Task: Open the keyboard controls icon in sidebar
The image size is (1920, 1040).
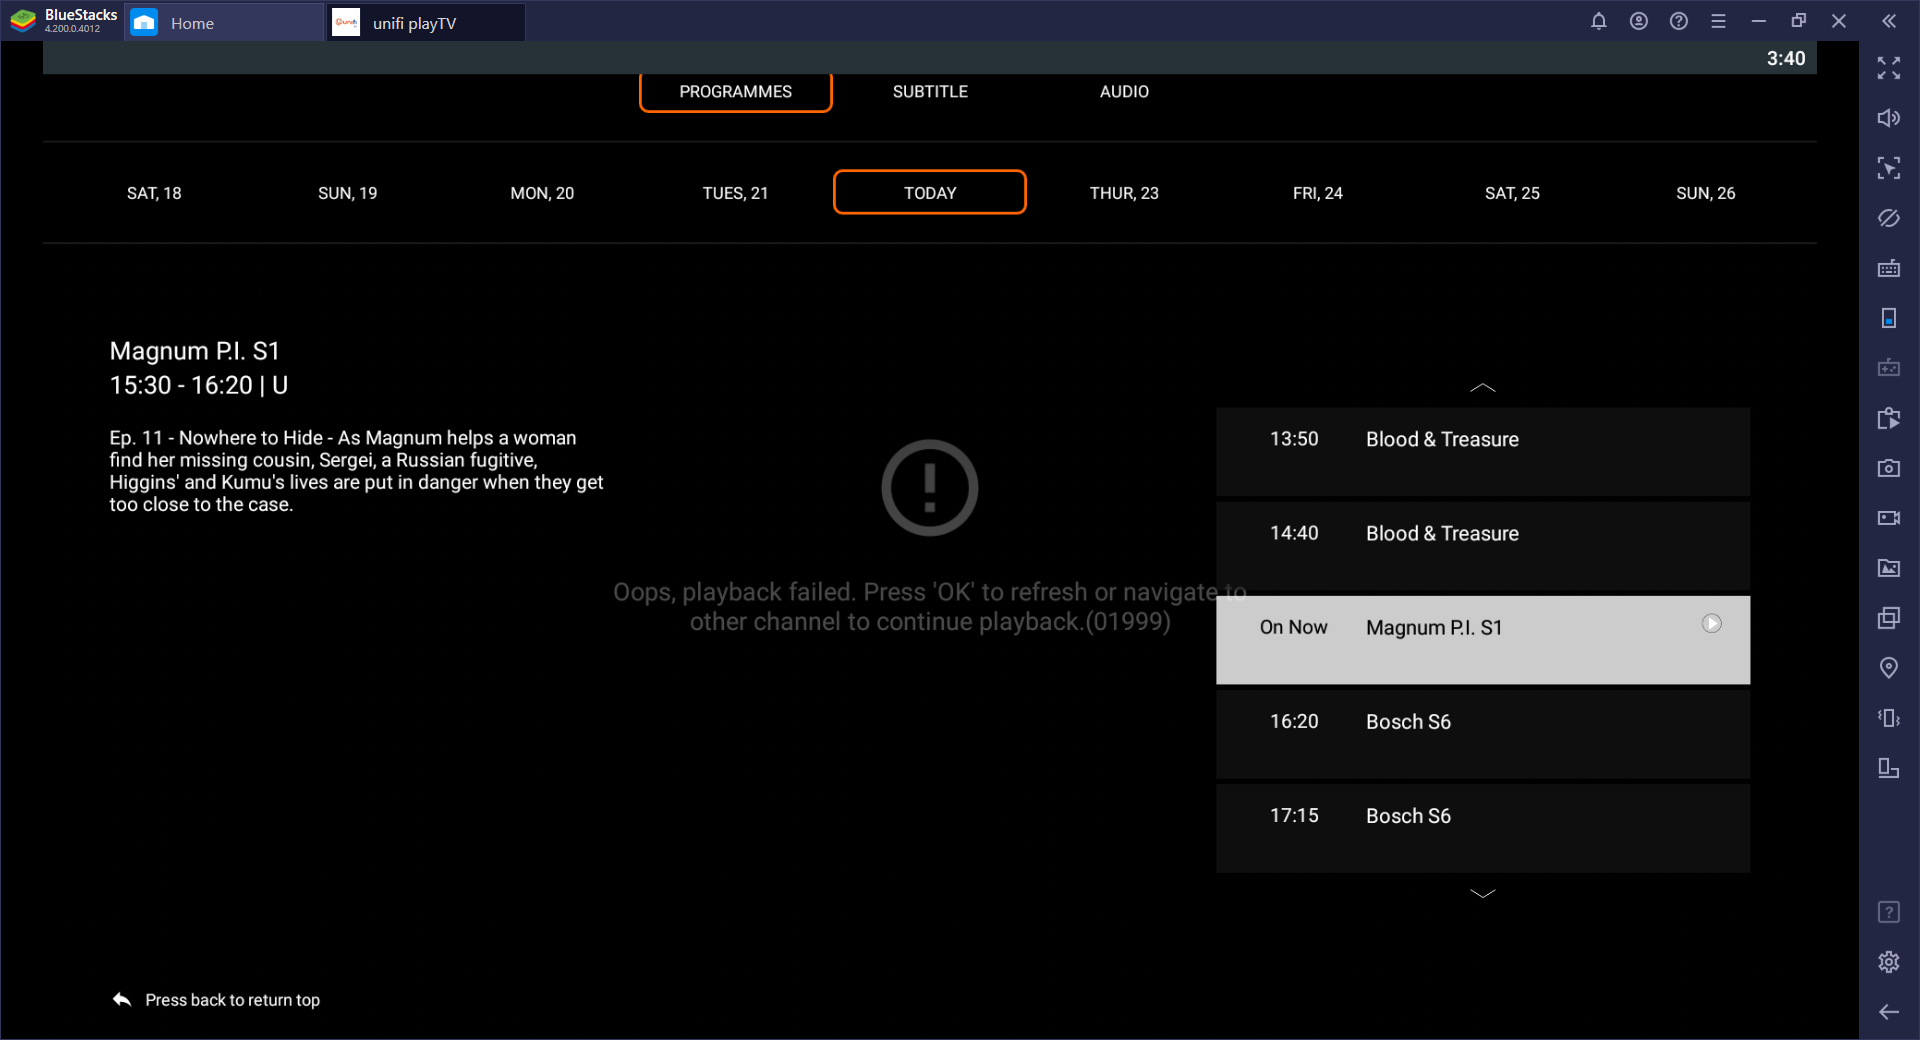Action: coord(1889,268)
